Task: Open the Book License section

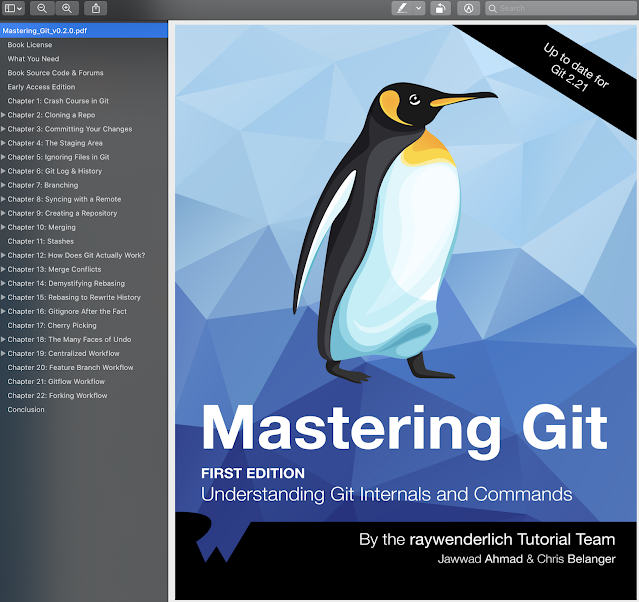Action: tap(30, 45)
